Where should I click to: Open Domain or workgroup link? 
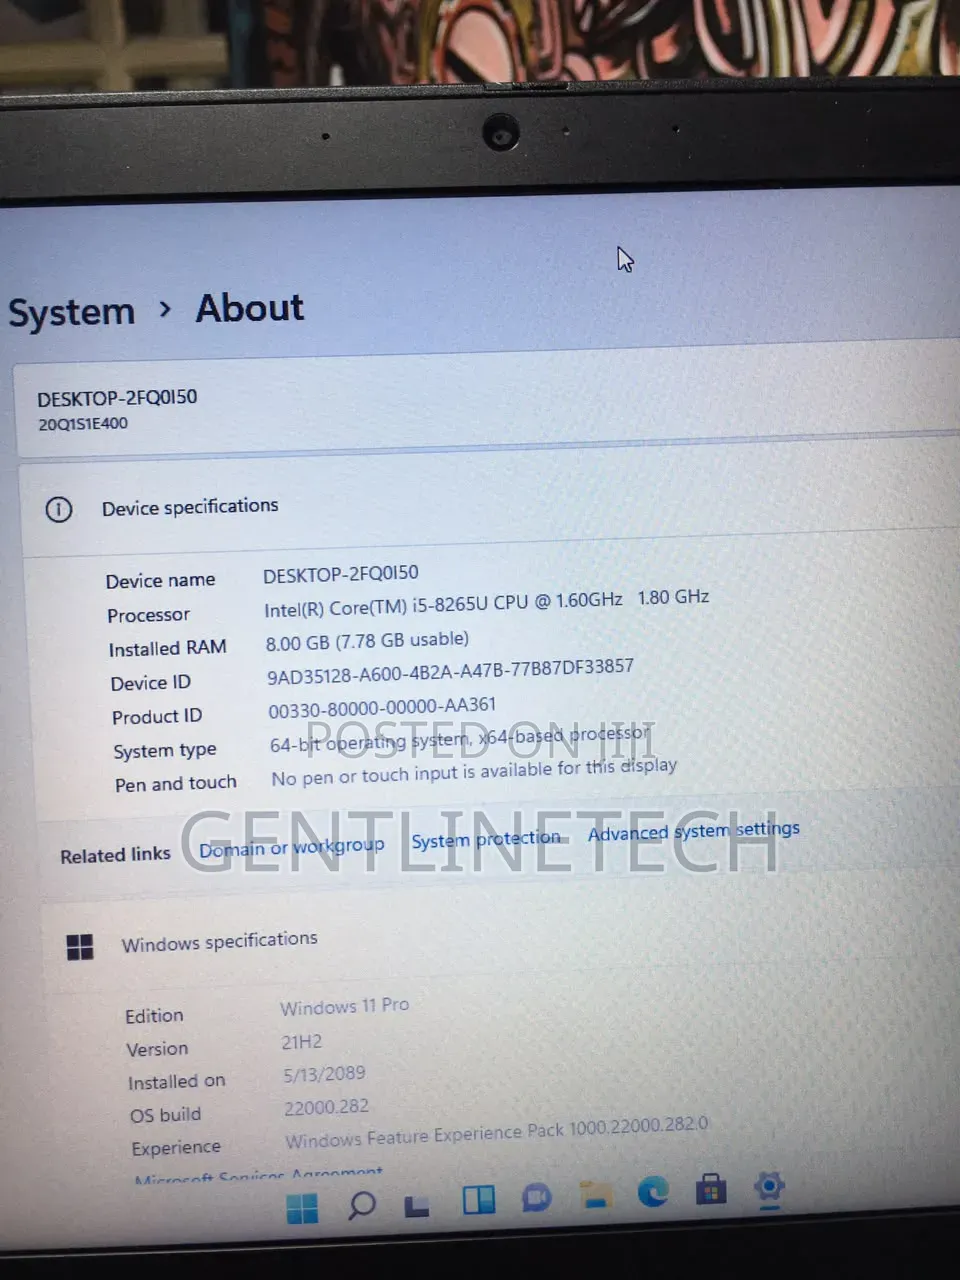(x=291, y=847)
